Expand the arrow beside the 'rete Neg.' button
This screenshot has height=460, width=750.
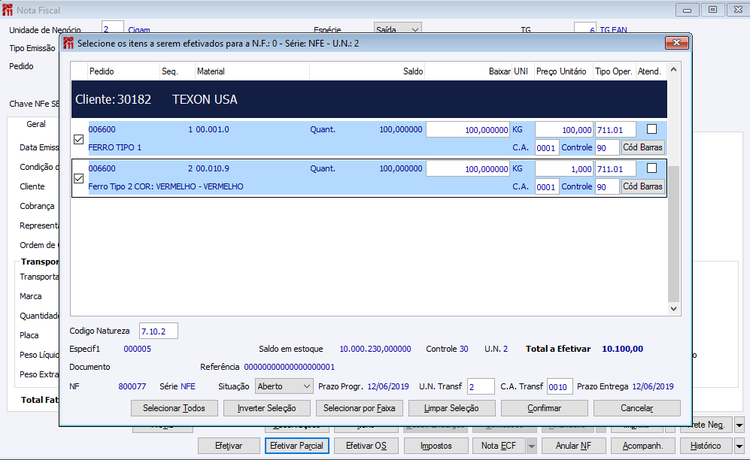point(739,425)
